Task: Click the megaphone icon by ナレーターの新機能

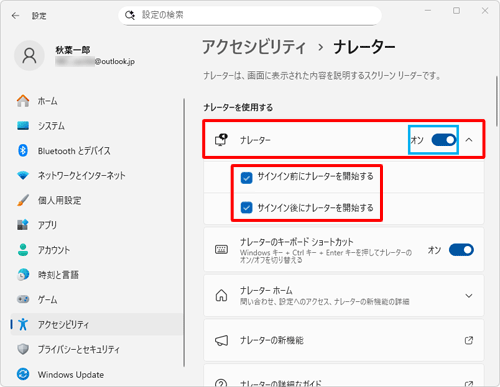Action: [x=221, y=340]
